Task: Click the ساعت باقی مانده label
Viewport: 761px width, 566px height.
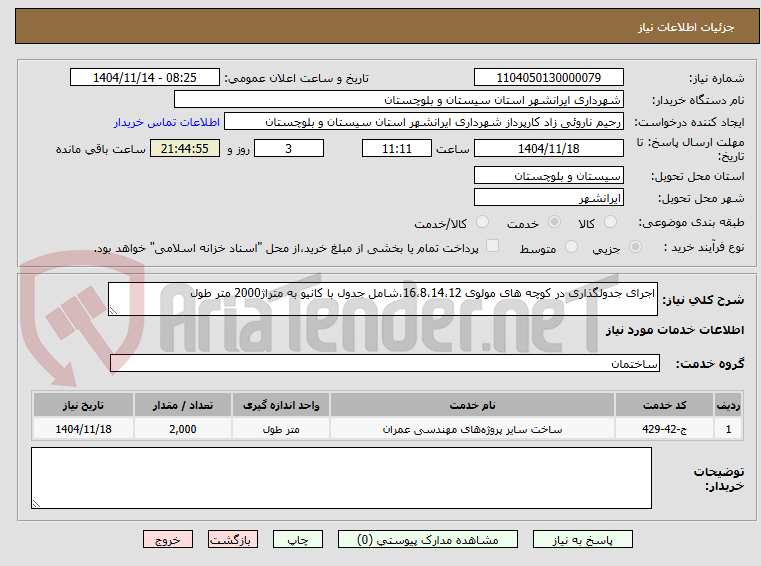Action: point(100,149)
